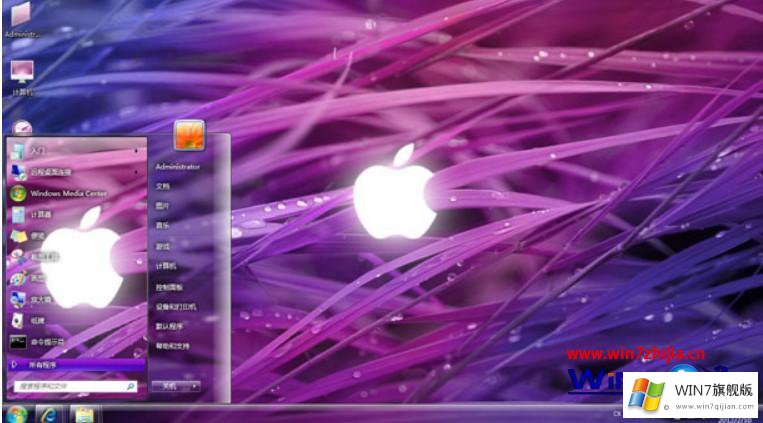Open the Getting Started (入门) program entry

coord(77,151)
